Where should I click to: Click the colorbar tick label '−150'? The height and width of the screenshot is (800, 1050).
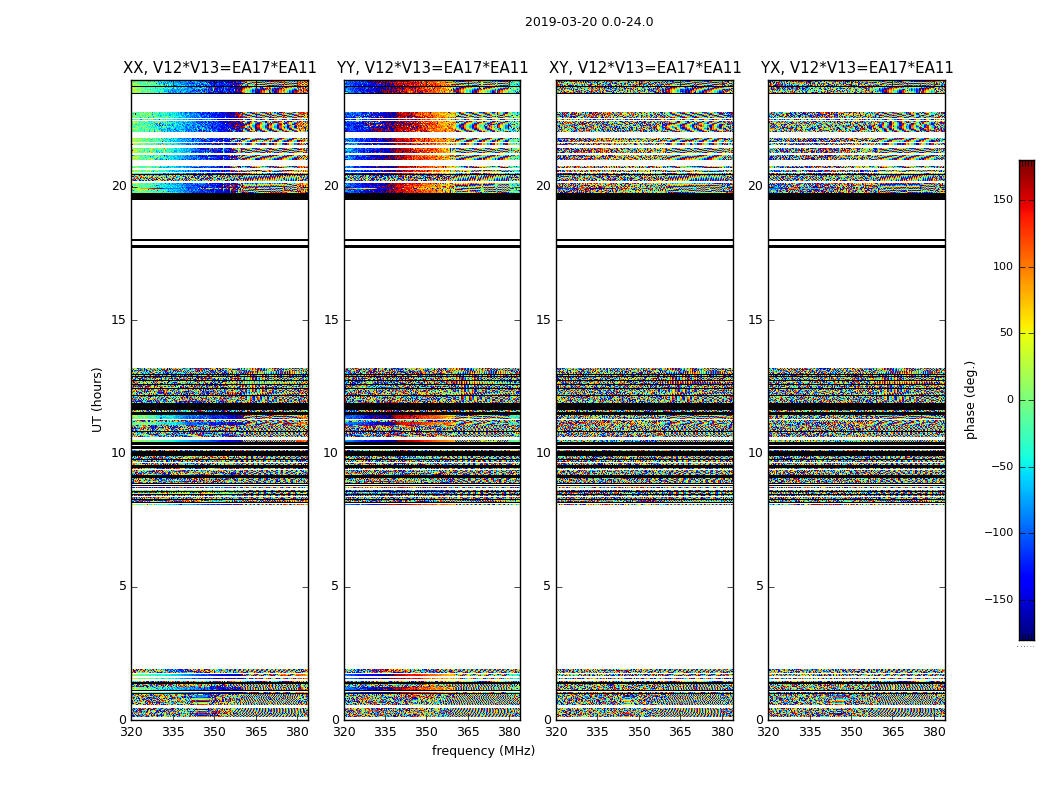(x=998, y=600)
